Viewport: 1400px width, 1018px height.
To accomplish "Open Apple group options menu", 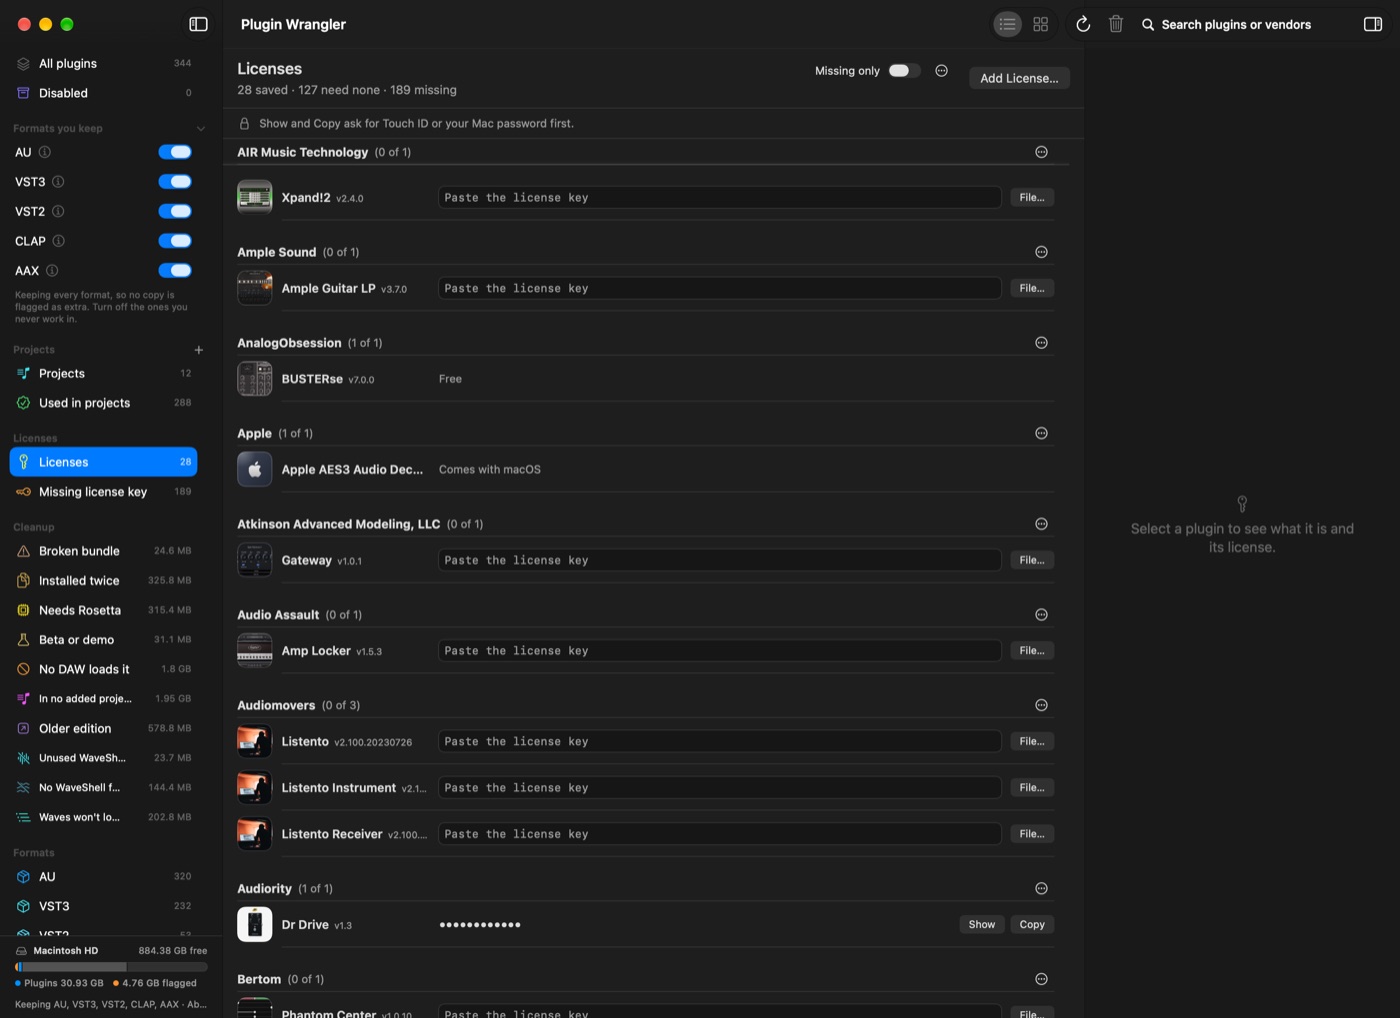I will (1041, 433).
